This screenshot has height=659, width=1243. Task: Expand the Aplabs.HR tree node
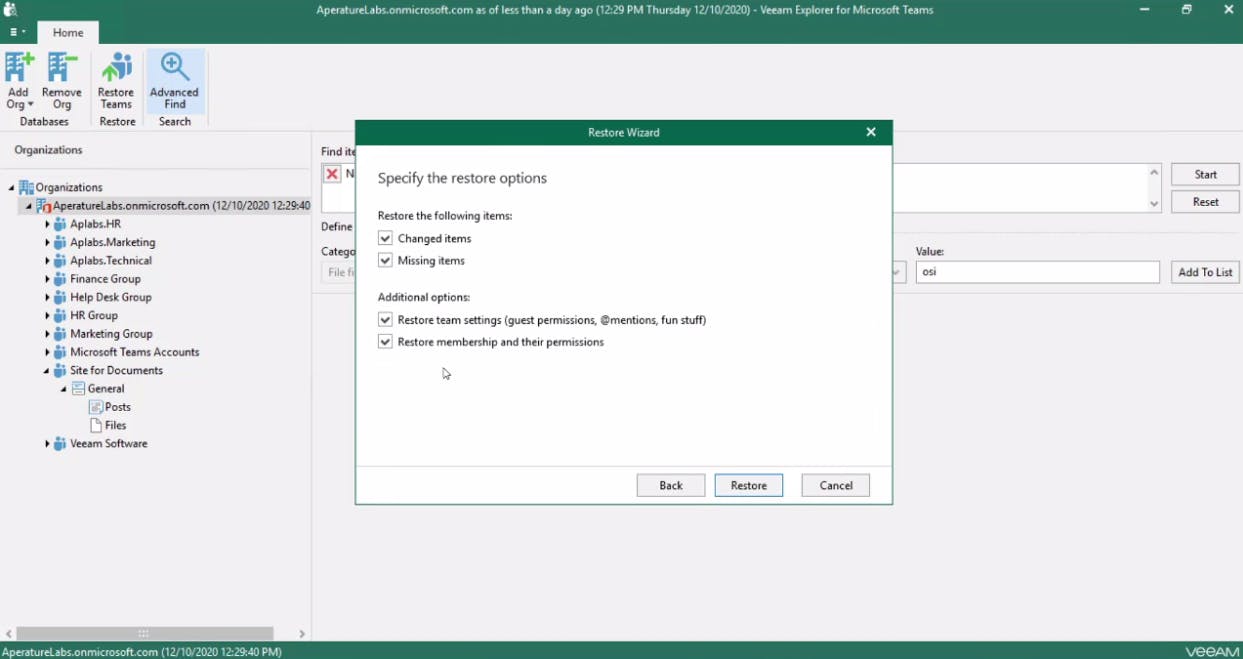47,224
